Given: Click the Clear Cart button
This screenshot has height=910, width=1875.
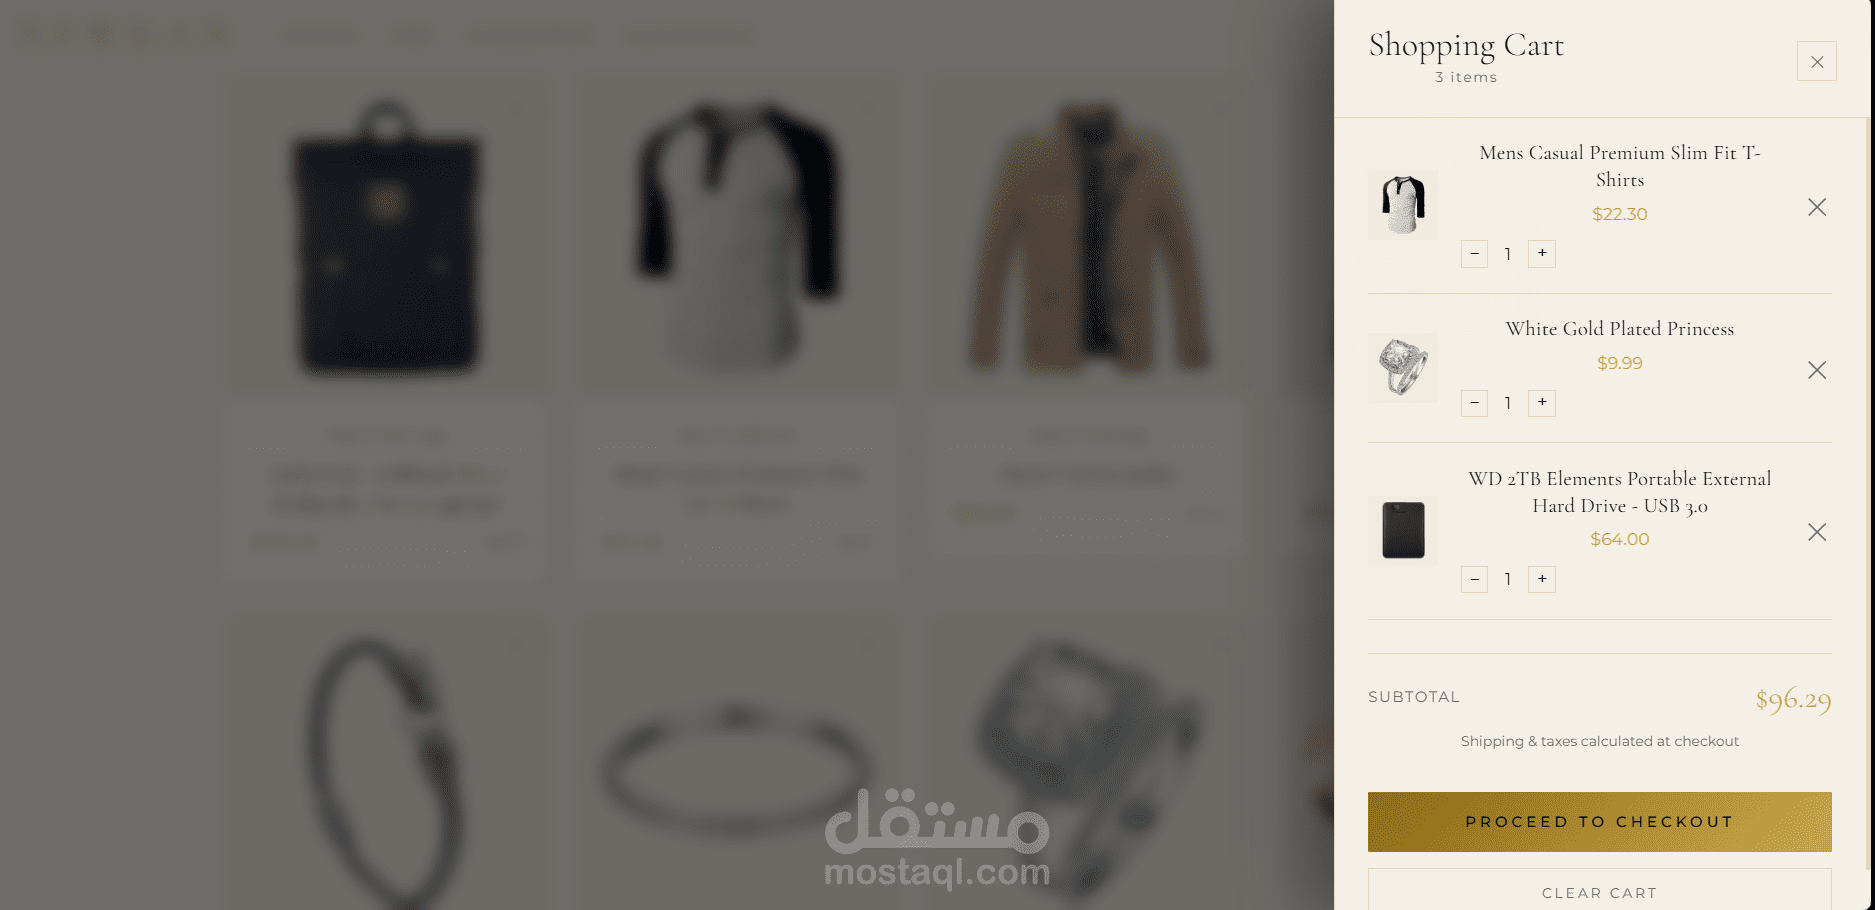Looking at the screenshot, I should click(1599, 890).
